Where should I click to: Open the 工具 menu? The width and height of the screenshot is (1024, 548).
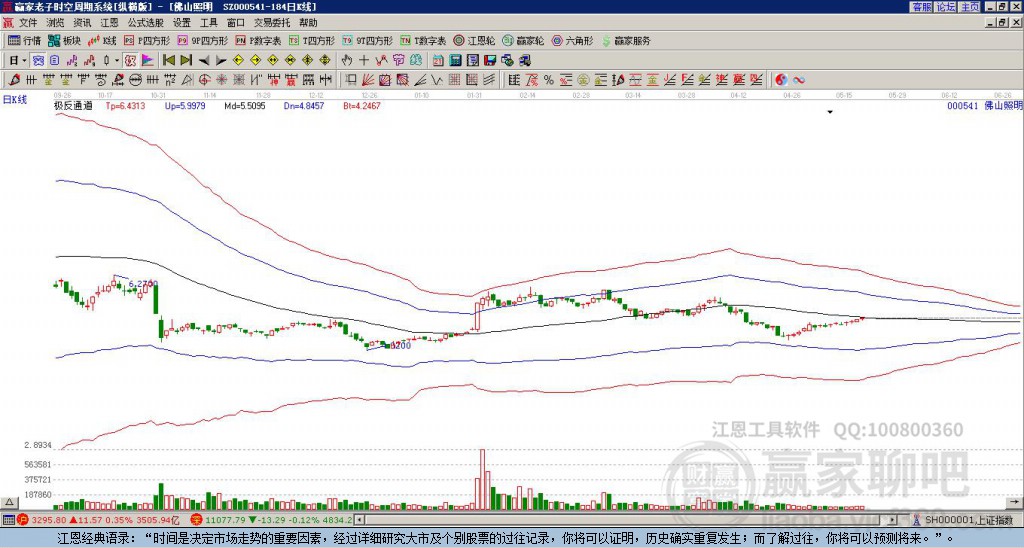208,23
